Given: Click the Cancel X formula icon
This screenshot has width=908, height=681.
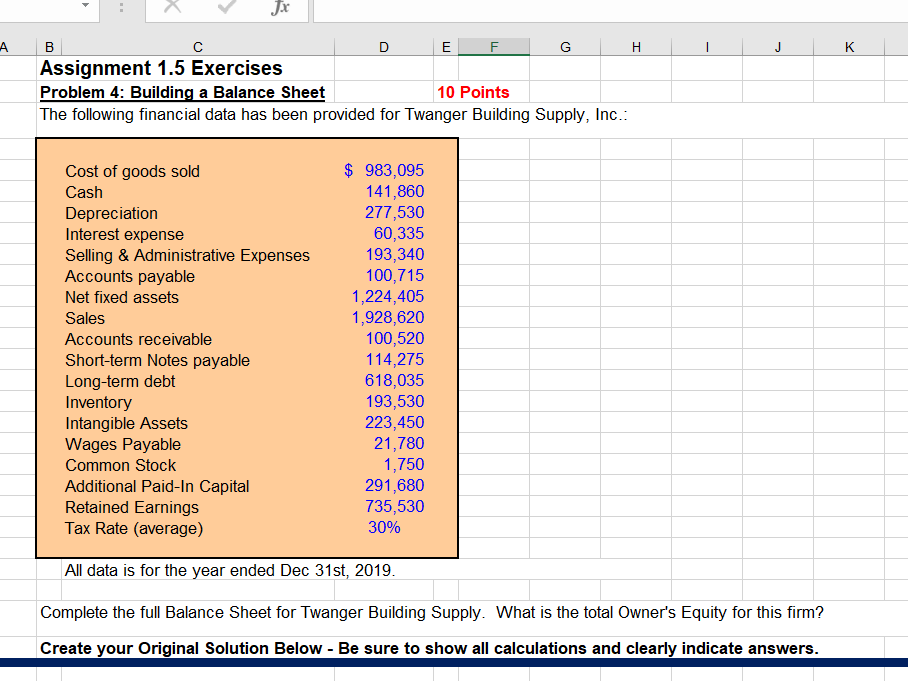Looking at the screenshot, I should [173, 6].
